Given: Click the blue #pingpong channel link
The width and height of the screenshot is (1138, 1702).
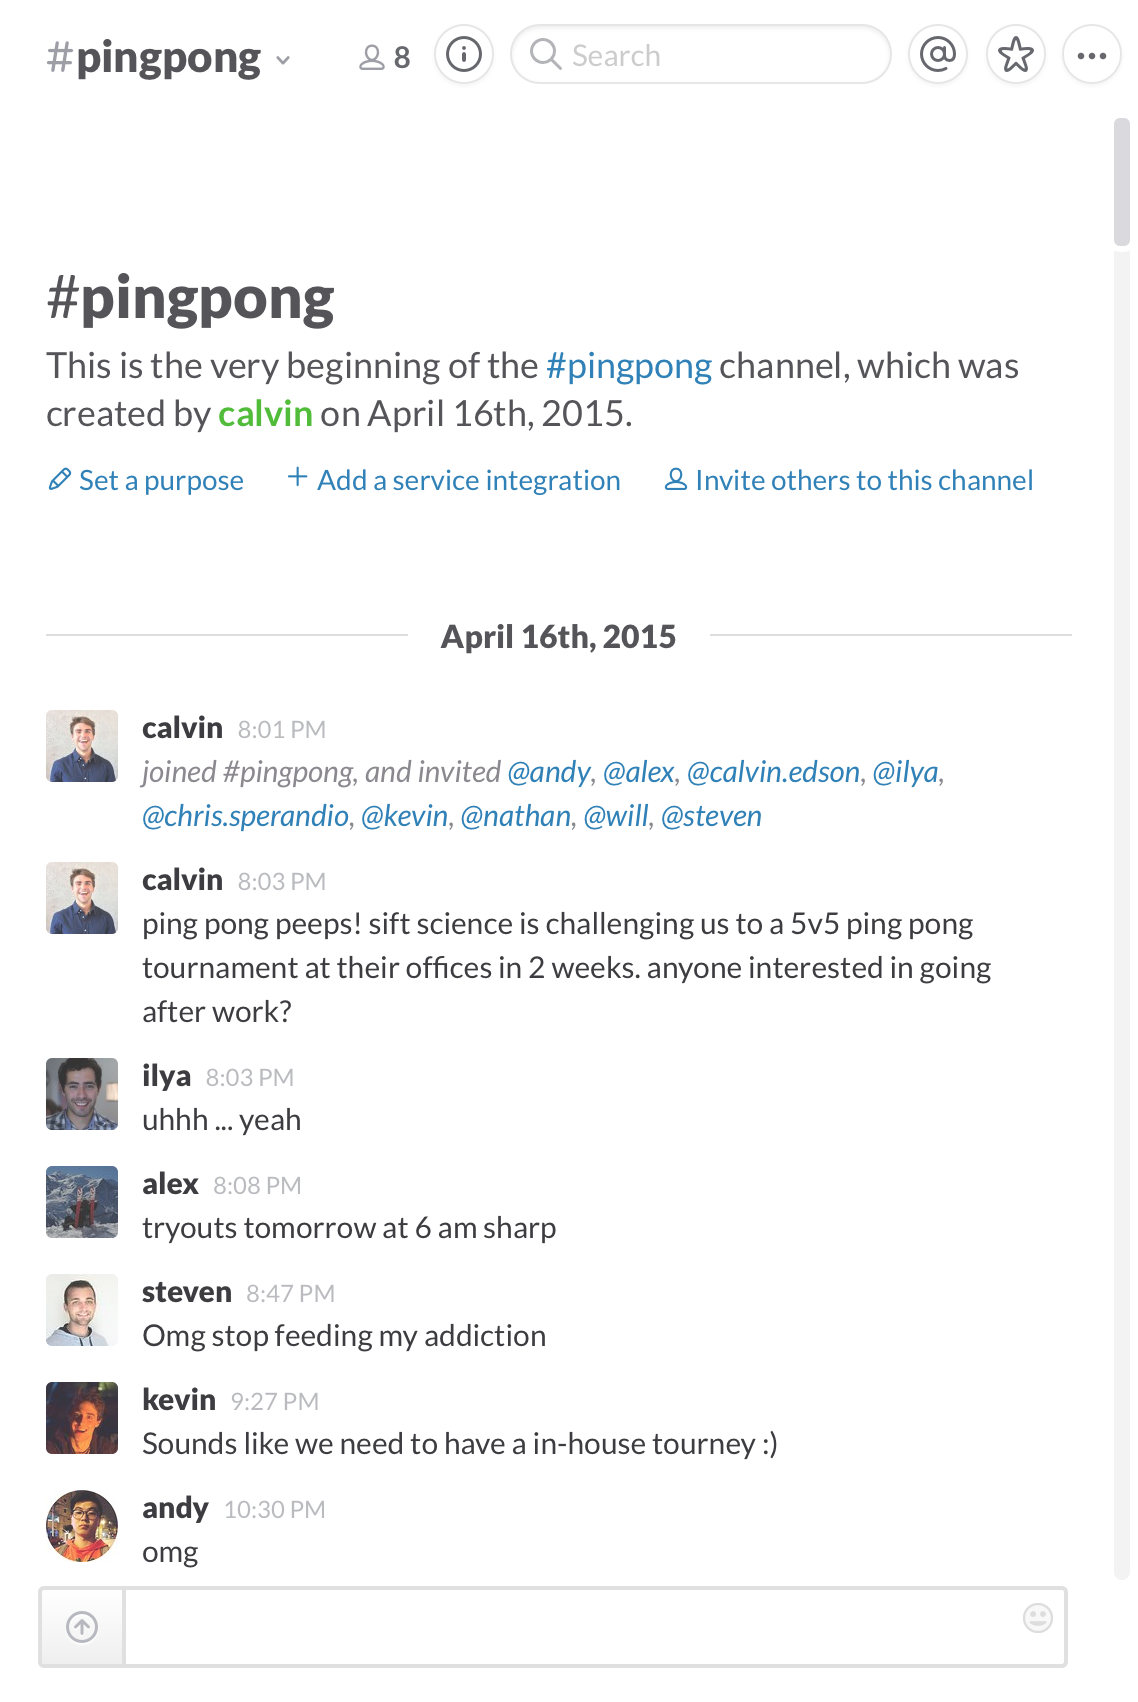Looking at the screenshot, I should point(629,366).
